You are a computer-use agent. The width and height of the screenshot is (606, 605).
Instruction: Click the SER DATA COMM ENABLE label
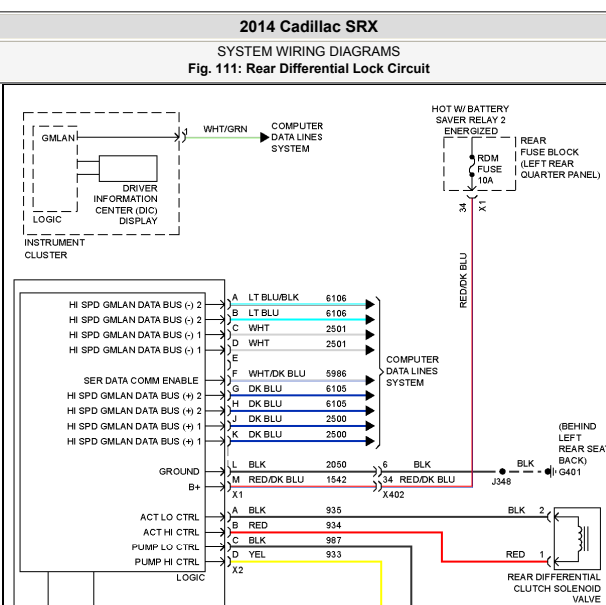click(x=141, y=380)
